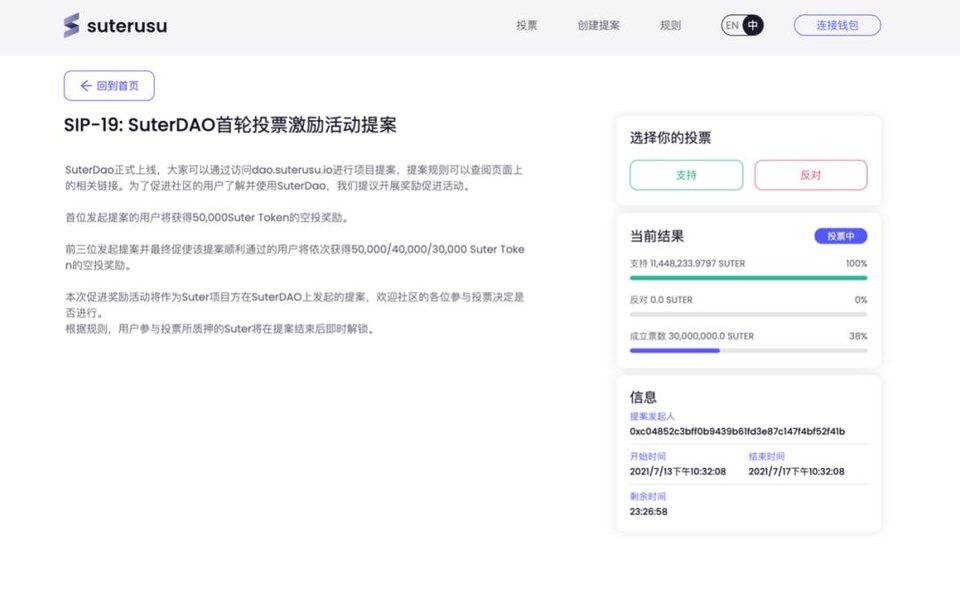Click the remaining time 23:26:58

[648, 512]
